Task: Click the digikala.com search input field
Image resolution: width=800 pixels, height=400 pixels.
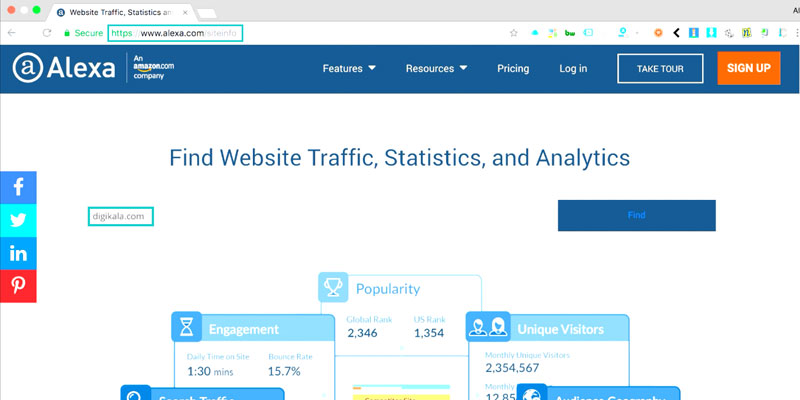Action: [120, 216]
